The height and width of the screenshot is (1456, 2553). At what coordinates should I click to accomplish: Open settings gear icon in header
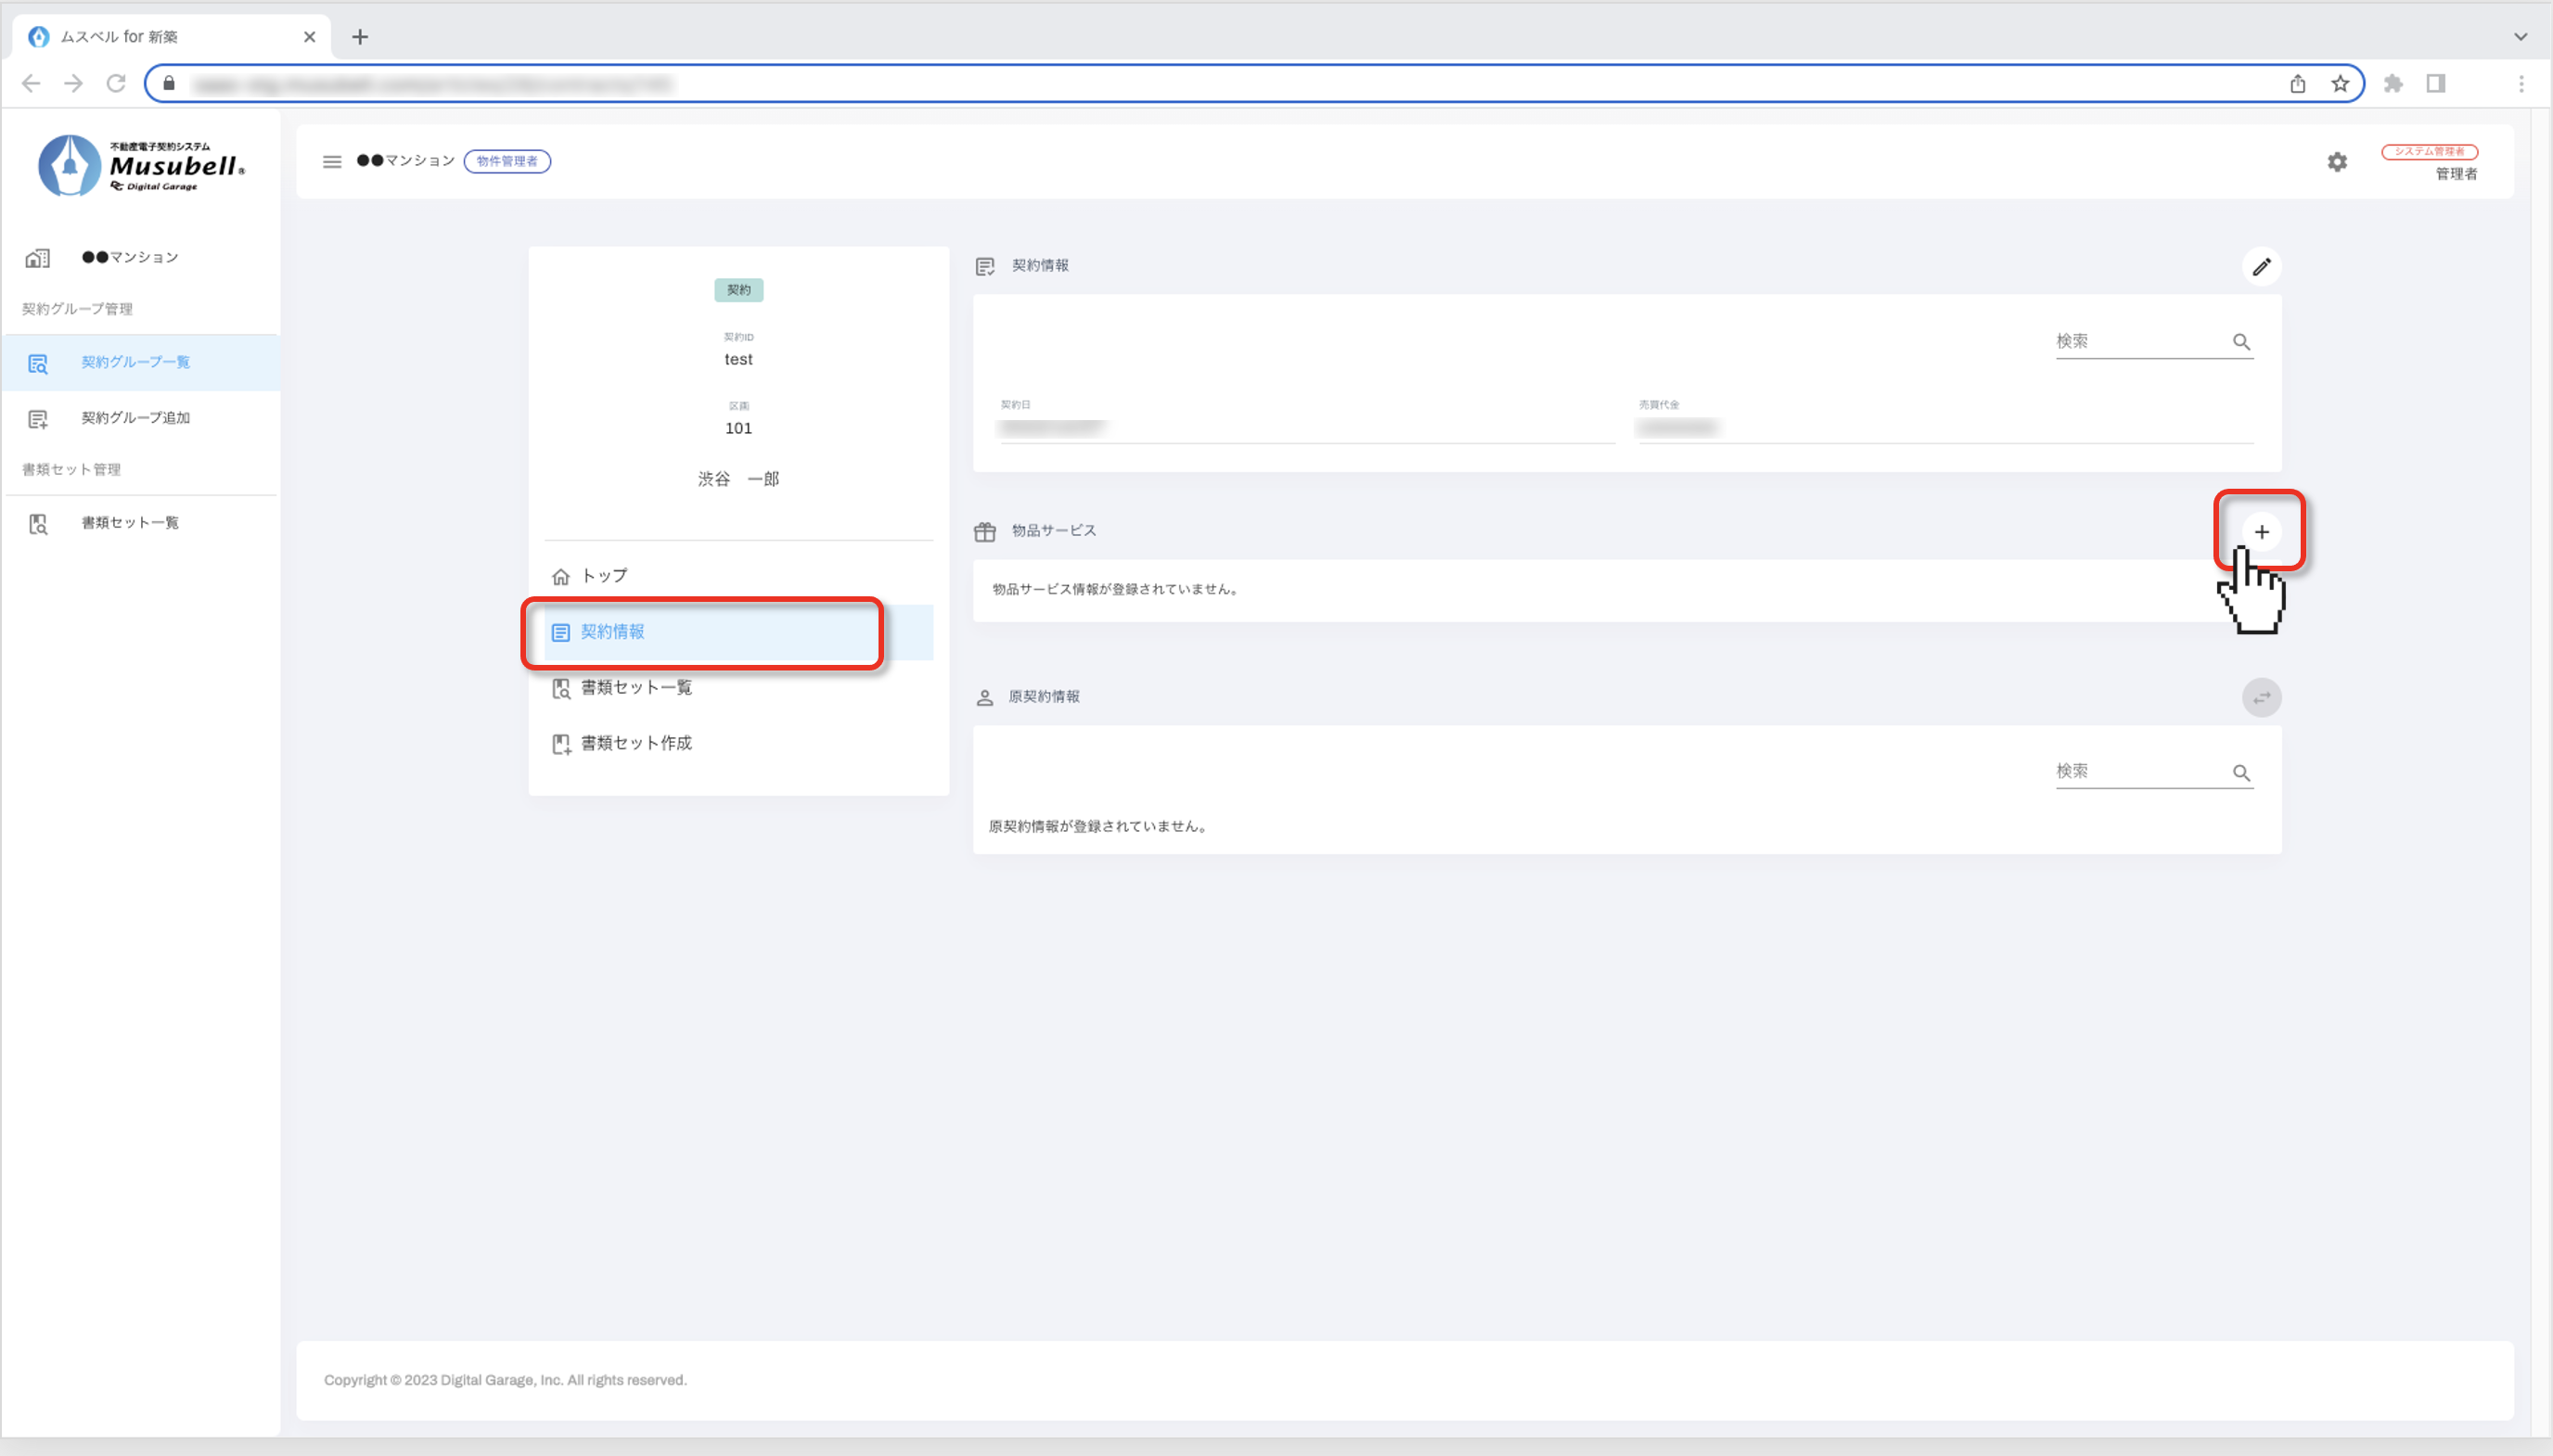click(x=2336, y=162)
